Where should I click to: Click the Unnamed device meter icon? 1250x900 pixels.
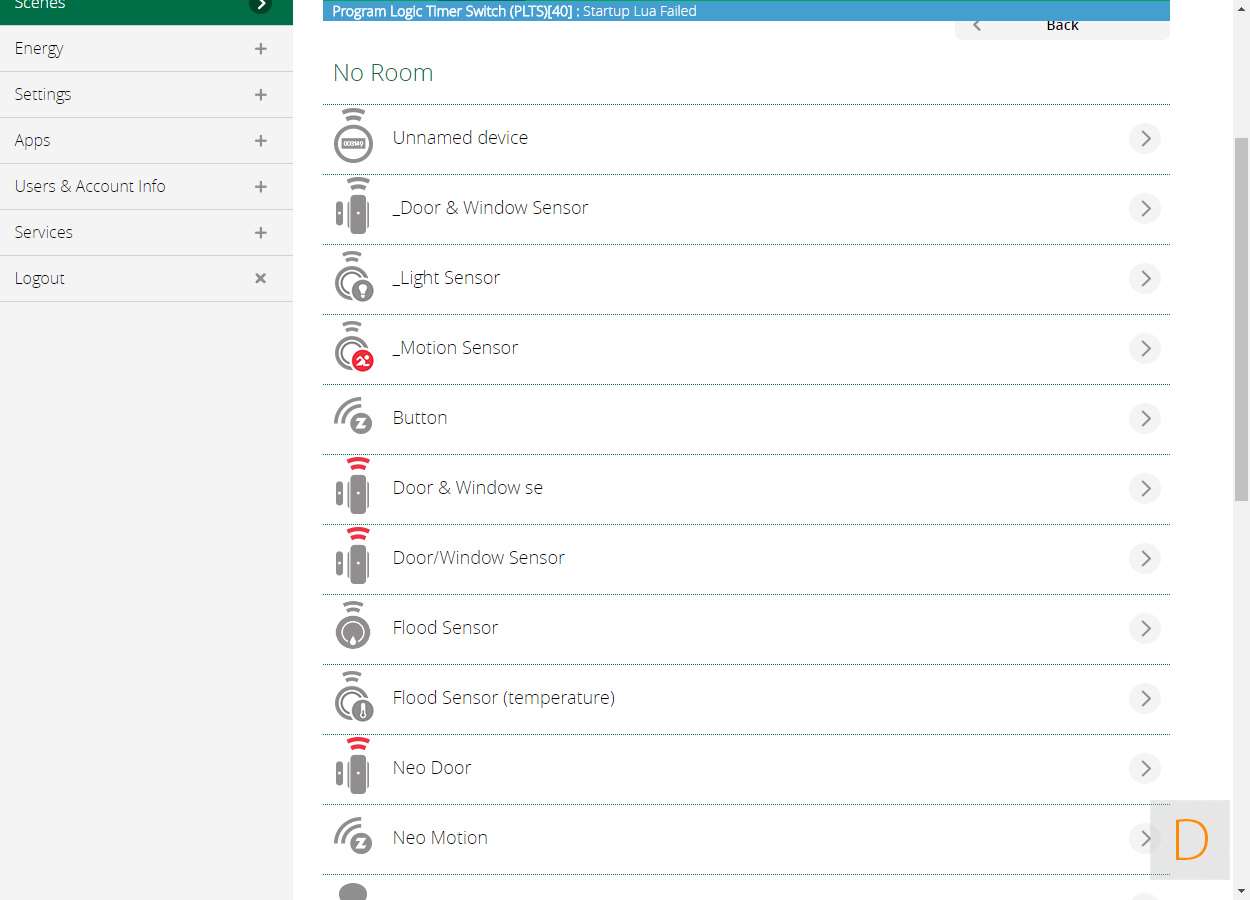[x=353, y=138]
